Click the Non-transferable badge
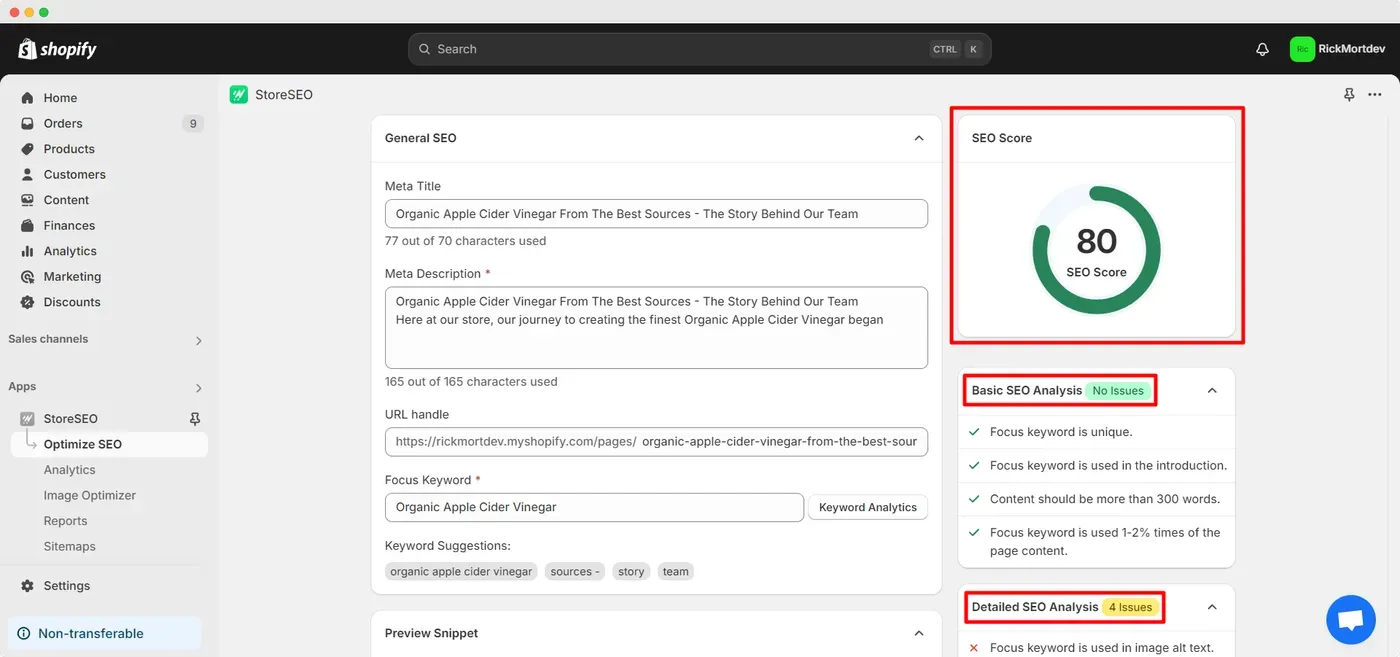Image resolution: width=1400 pixels, height=657 pixels. tap(104, 633)
